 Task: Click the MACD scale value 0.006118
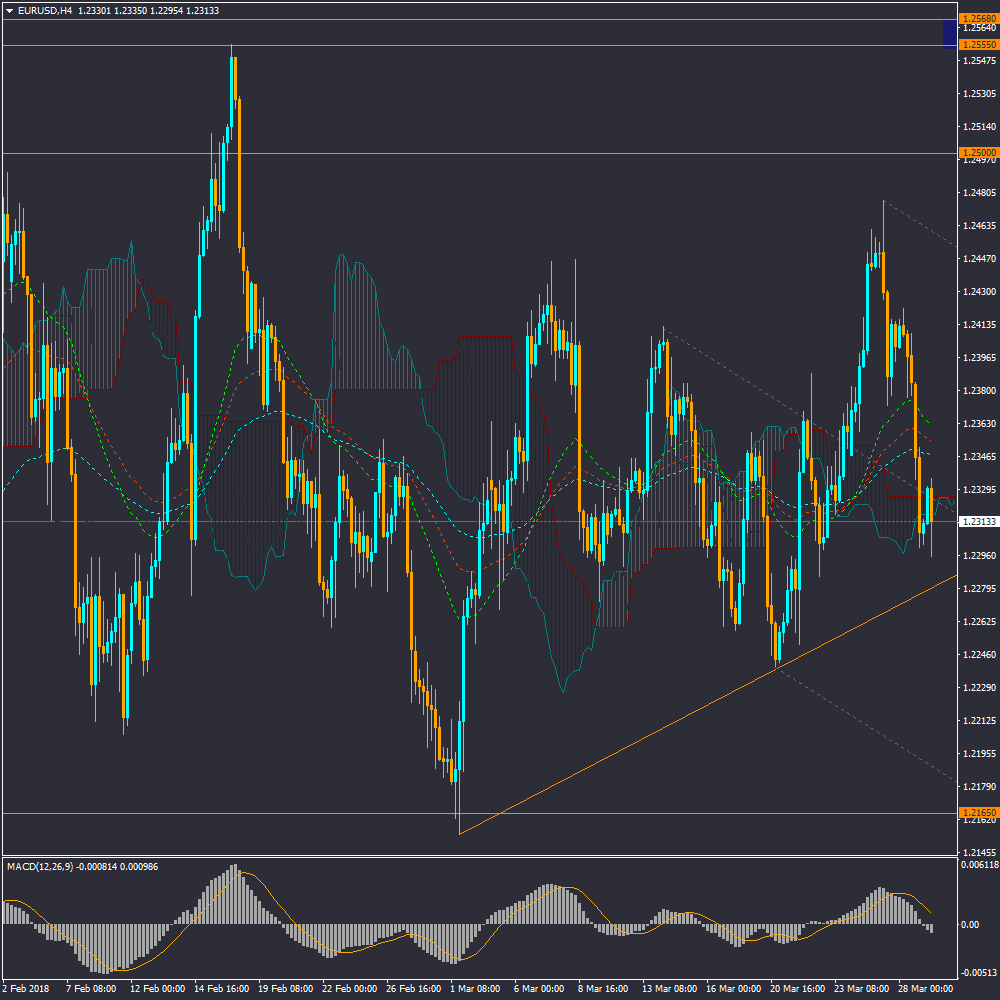point(979,863)
